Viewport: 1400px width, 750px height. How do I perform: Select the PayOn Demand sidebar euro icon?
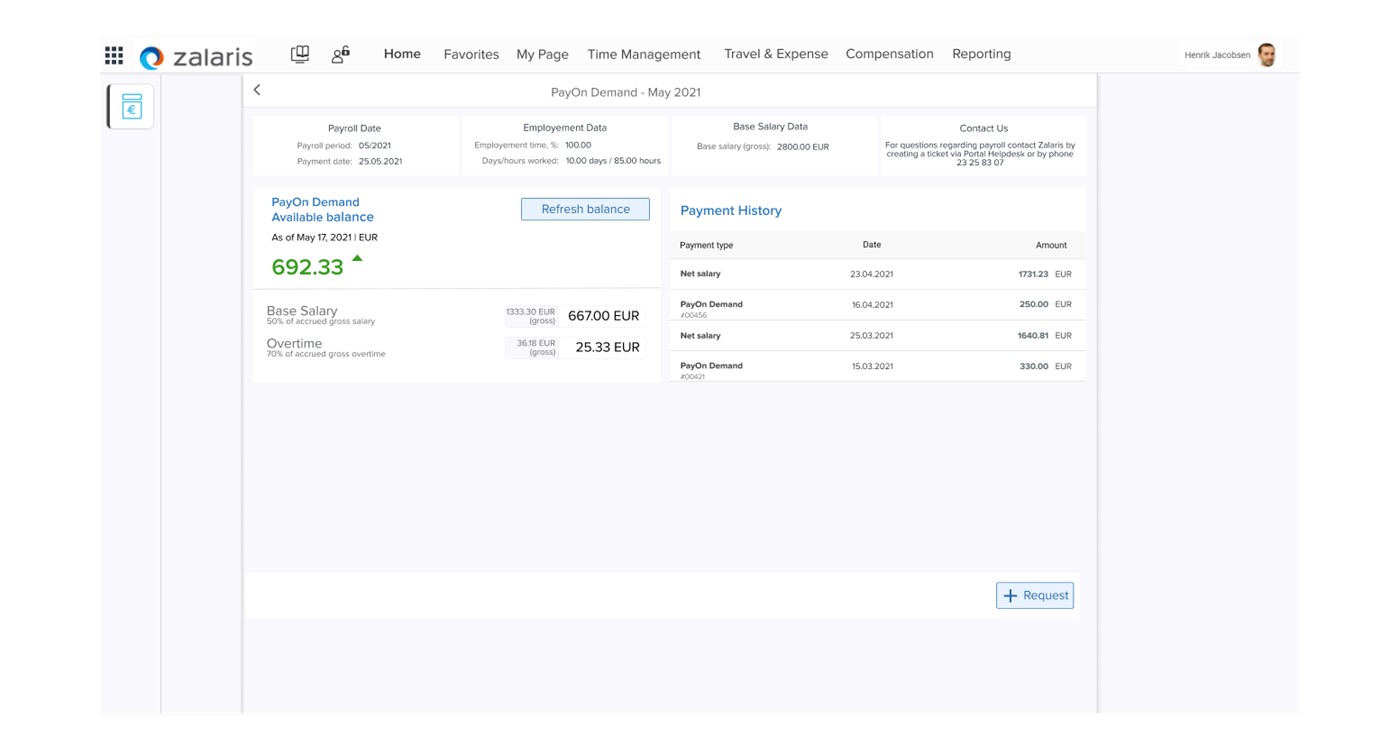(x=131, y=107)
